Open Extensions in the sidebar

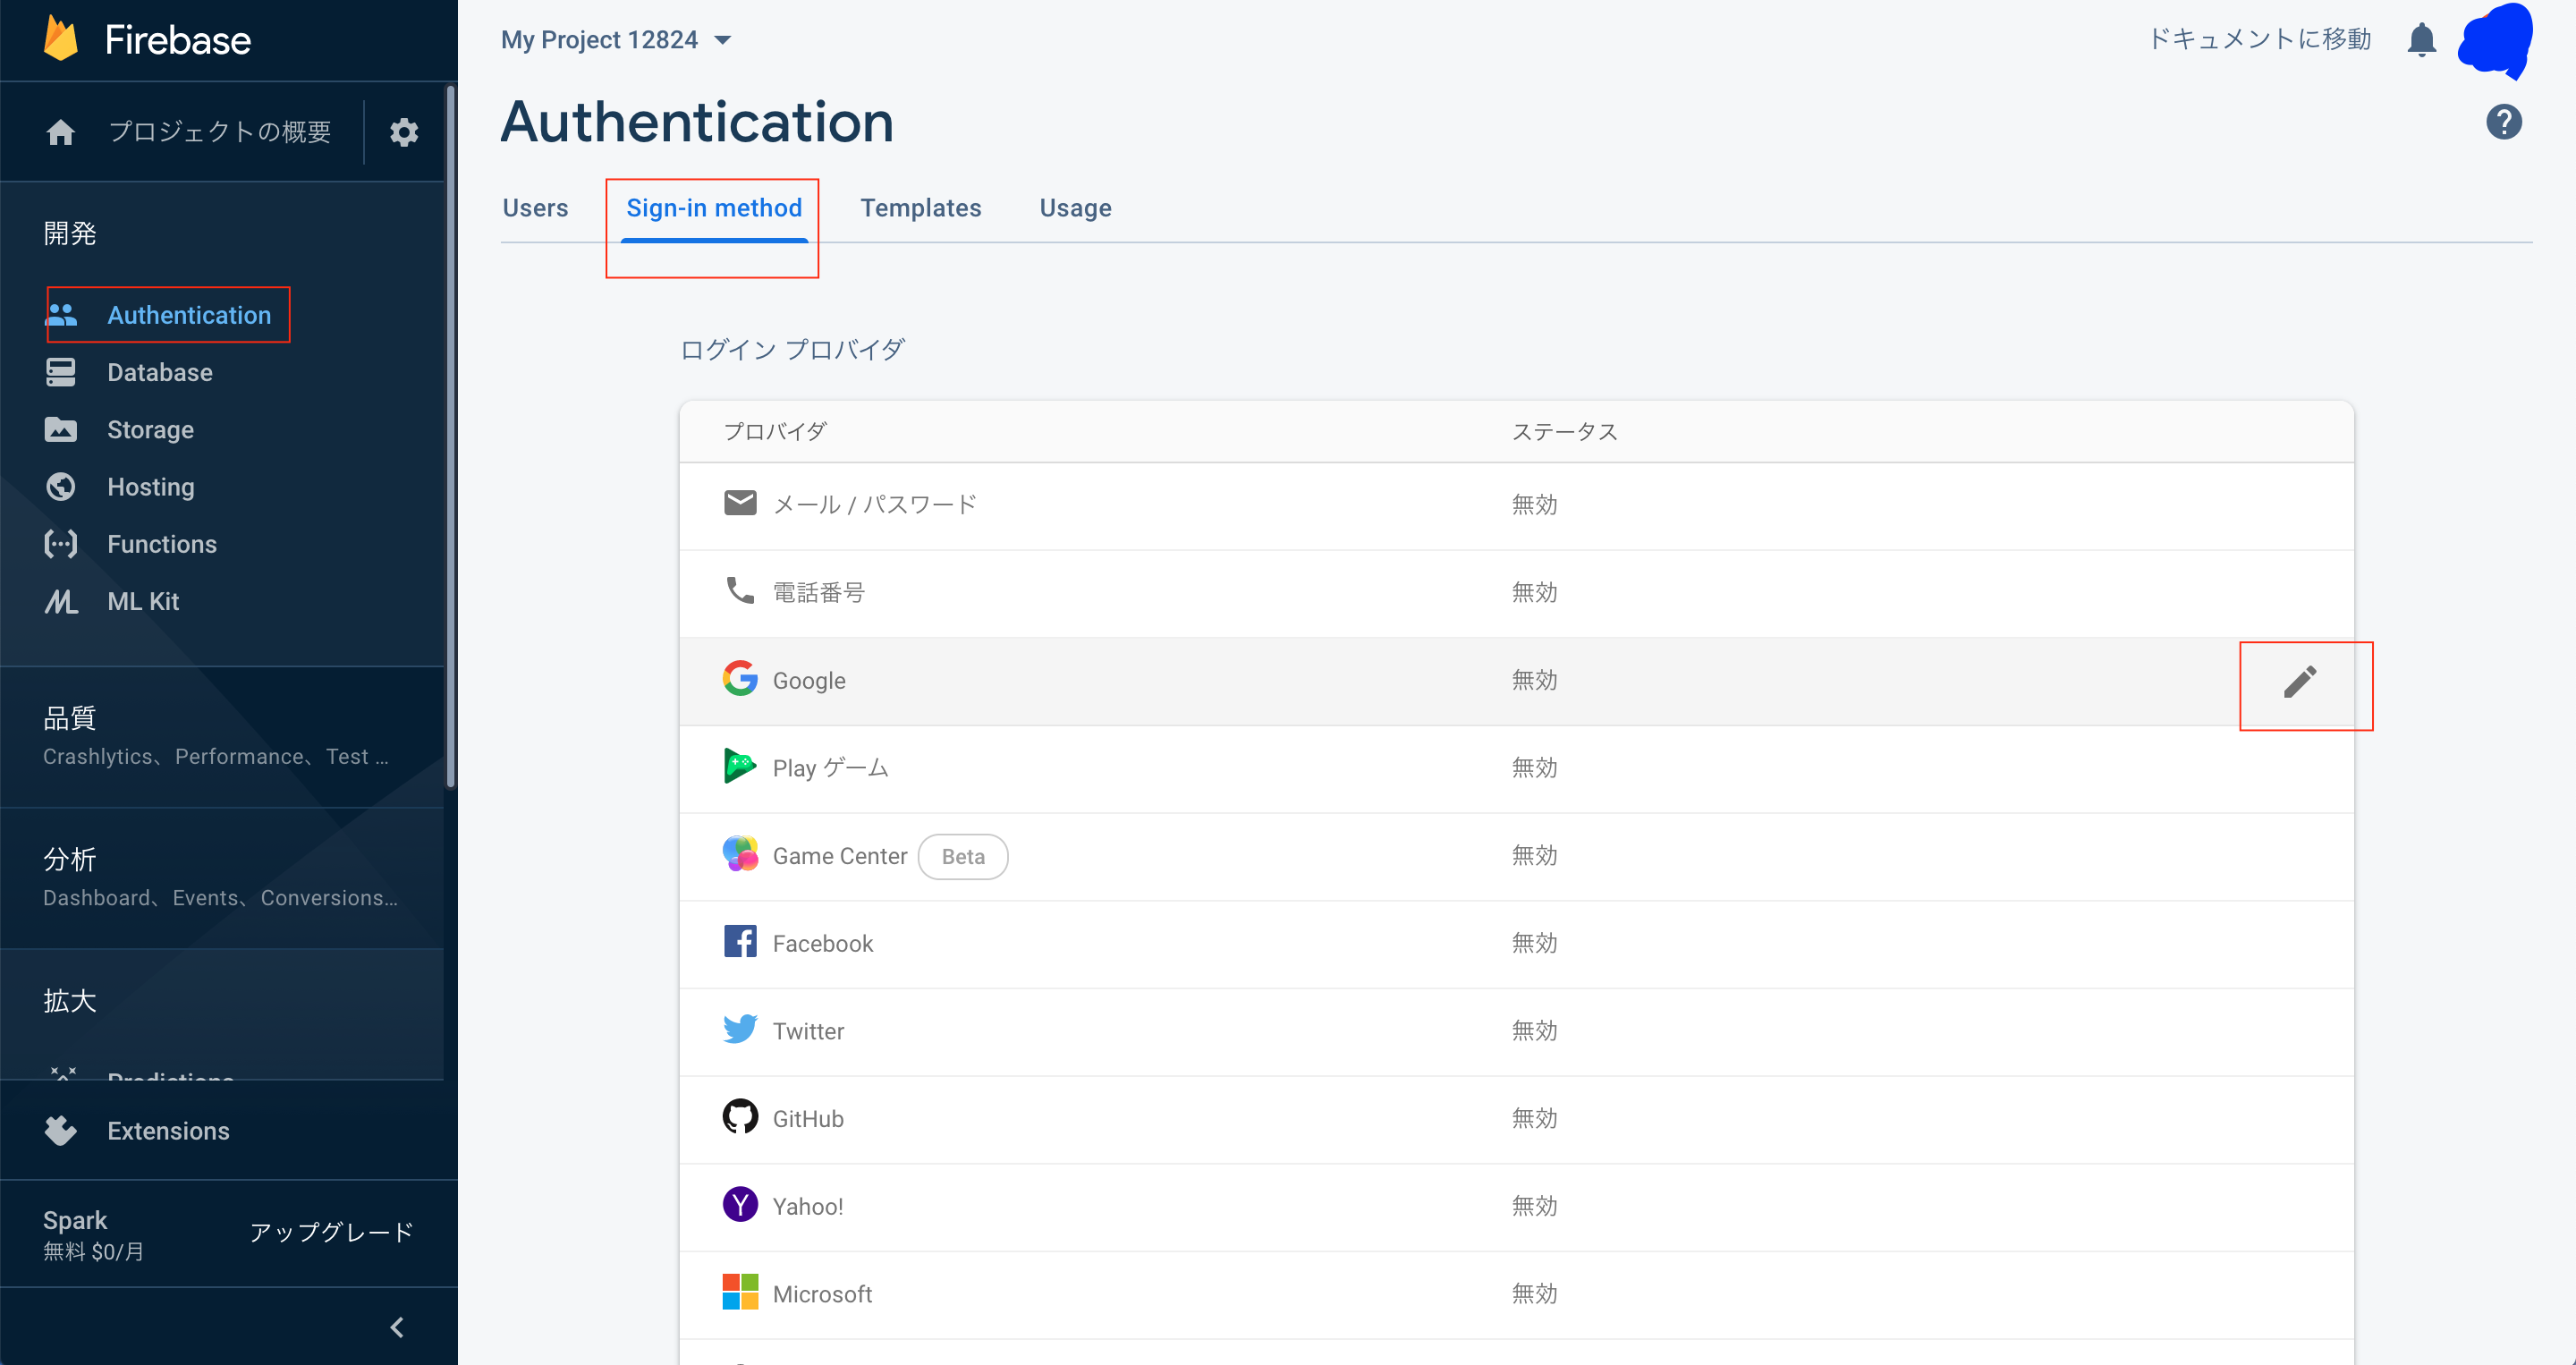pos(168,1131)
